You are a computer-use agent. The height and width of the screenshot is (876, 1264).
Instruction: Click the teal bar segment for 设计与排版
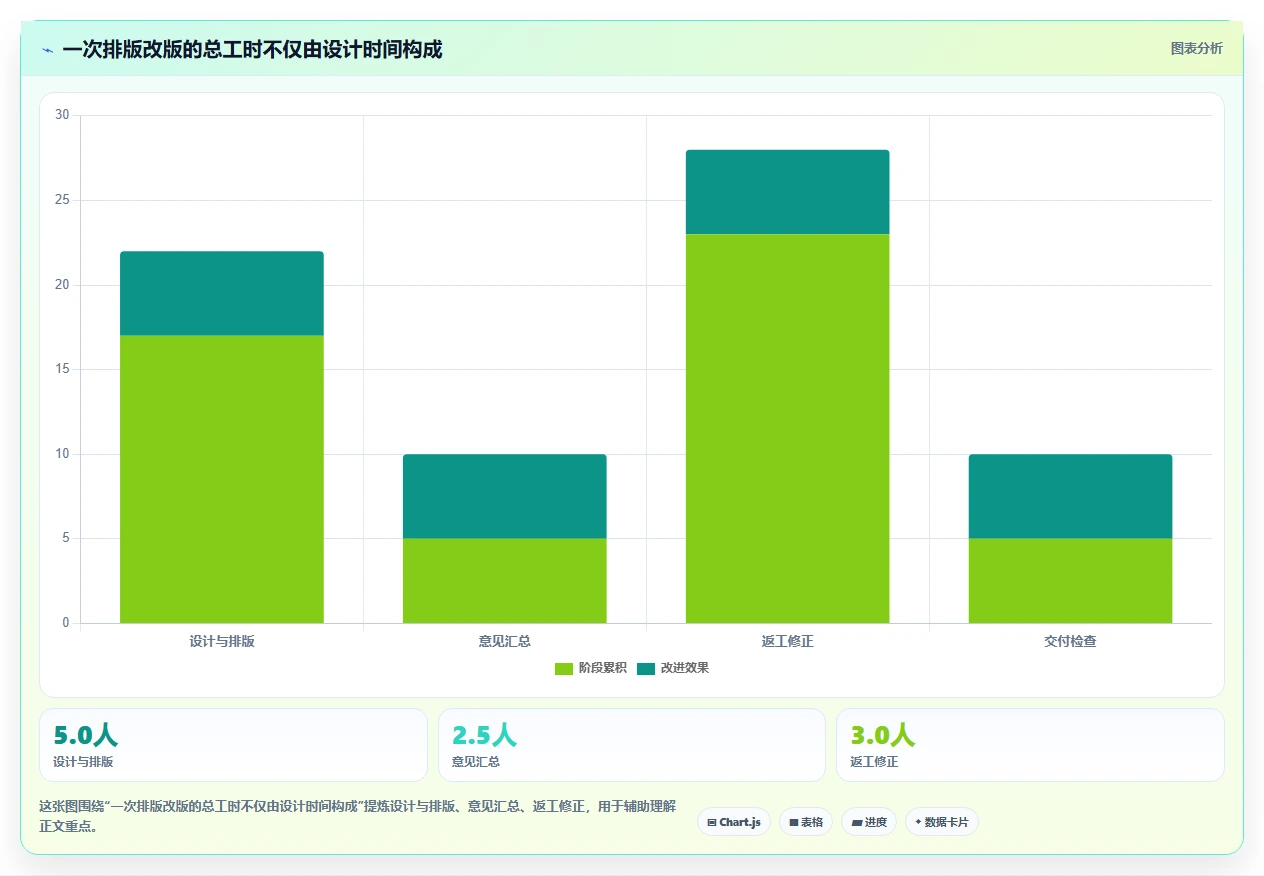(222, 293)
